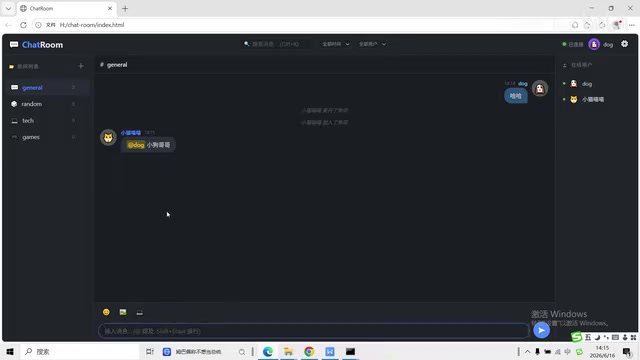Open a new browser tab with plus
Viewport: 640px width, 360px height.
click(x=125, y=8)
